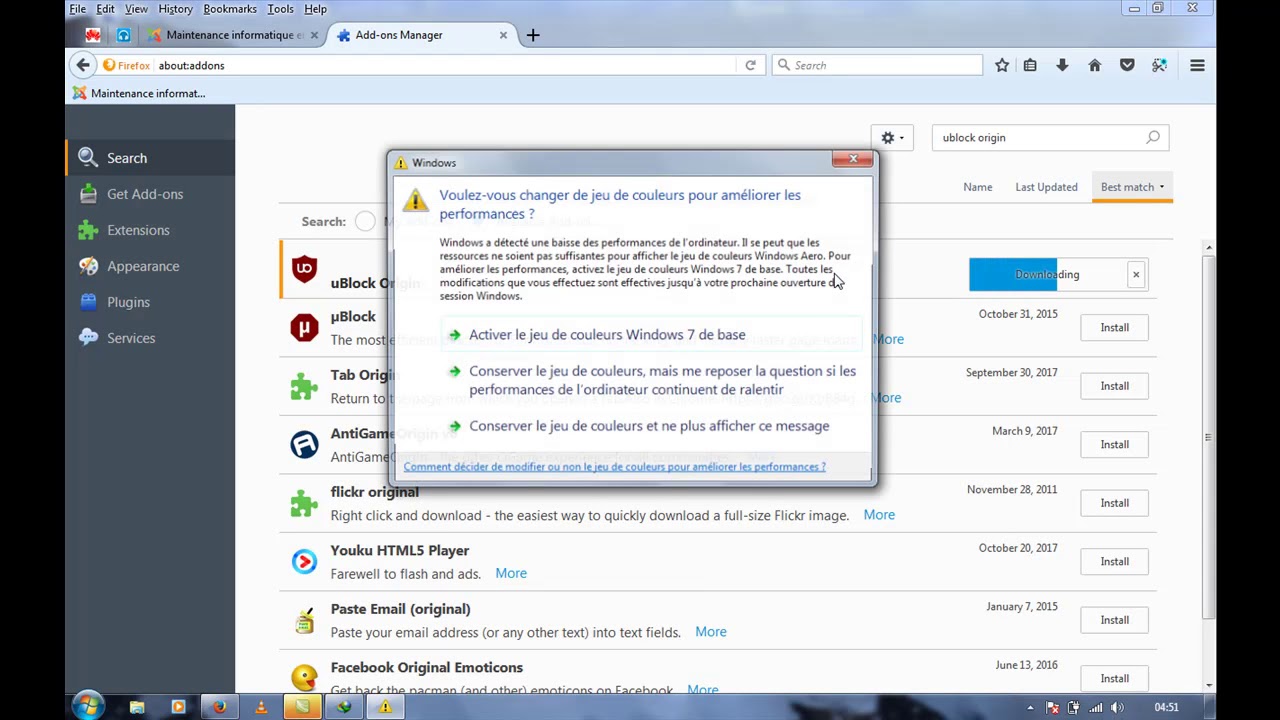
Task: Sort add-ons by Name
Action: click(x=978, y=187)
